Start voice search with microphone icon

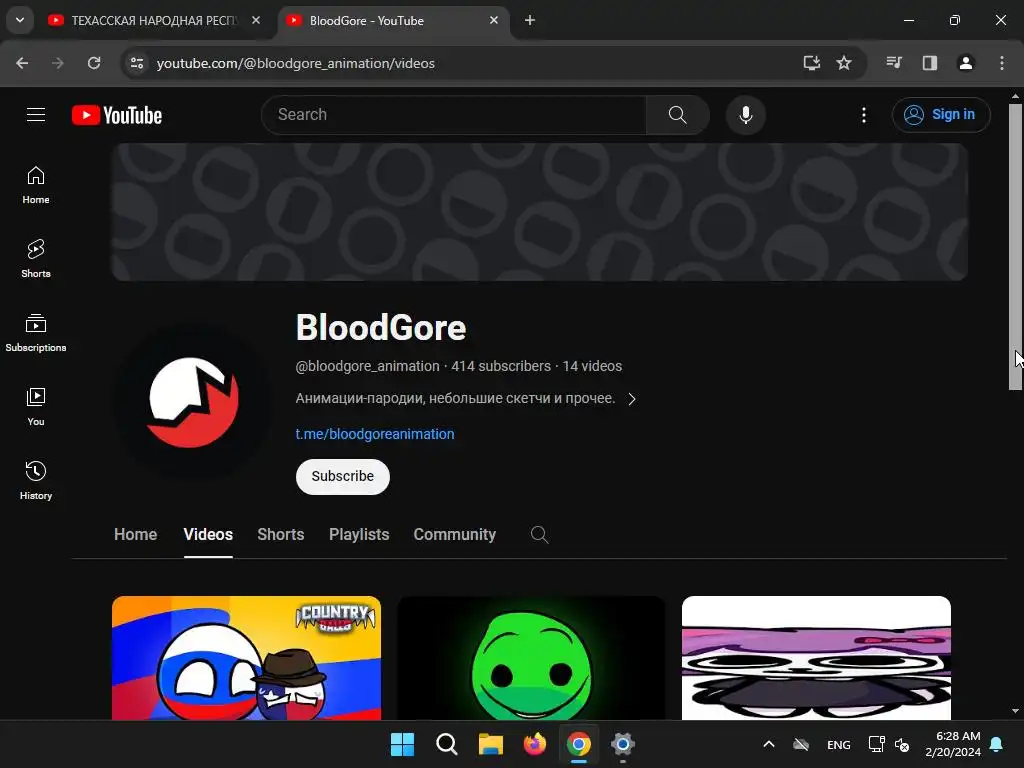(x=745, y=115)
